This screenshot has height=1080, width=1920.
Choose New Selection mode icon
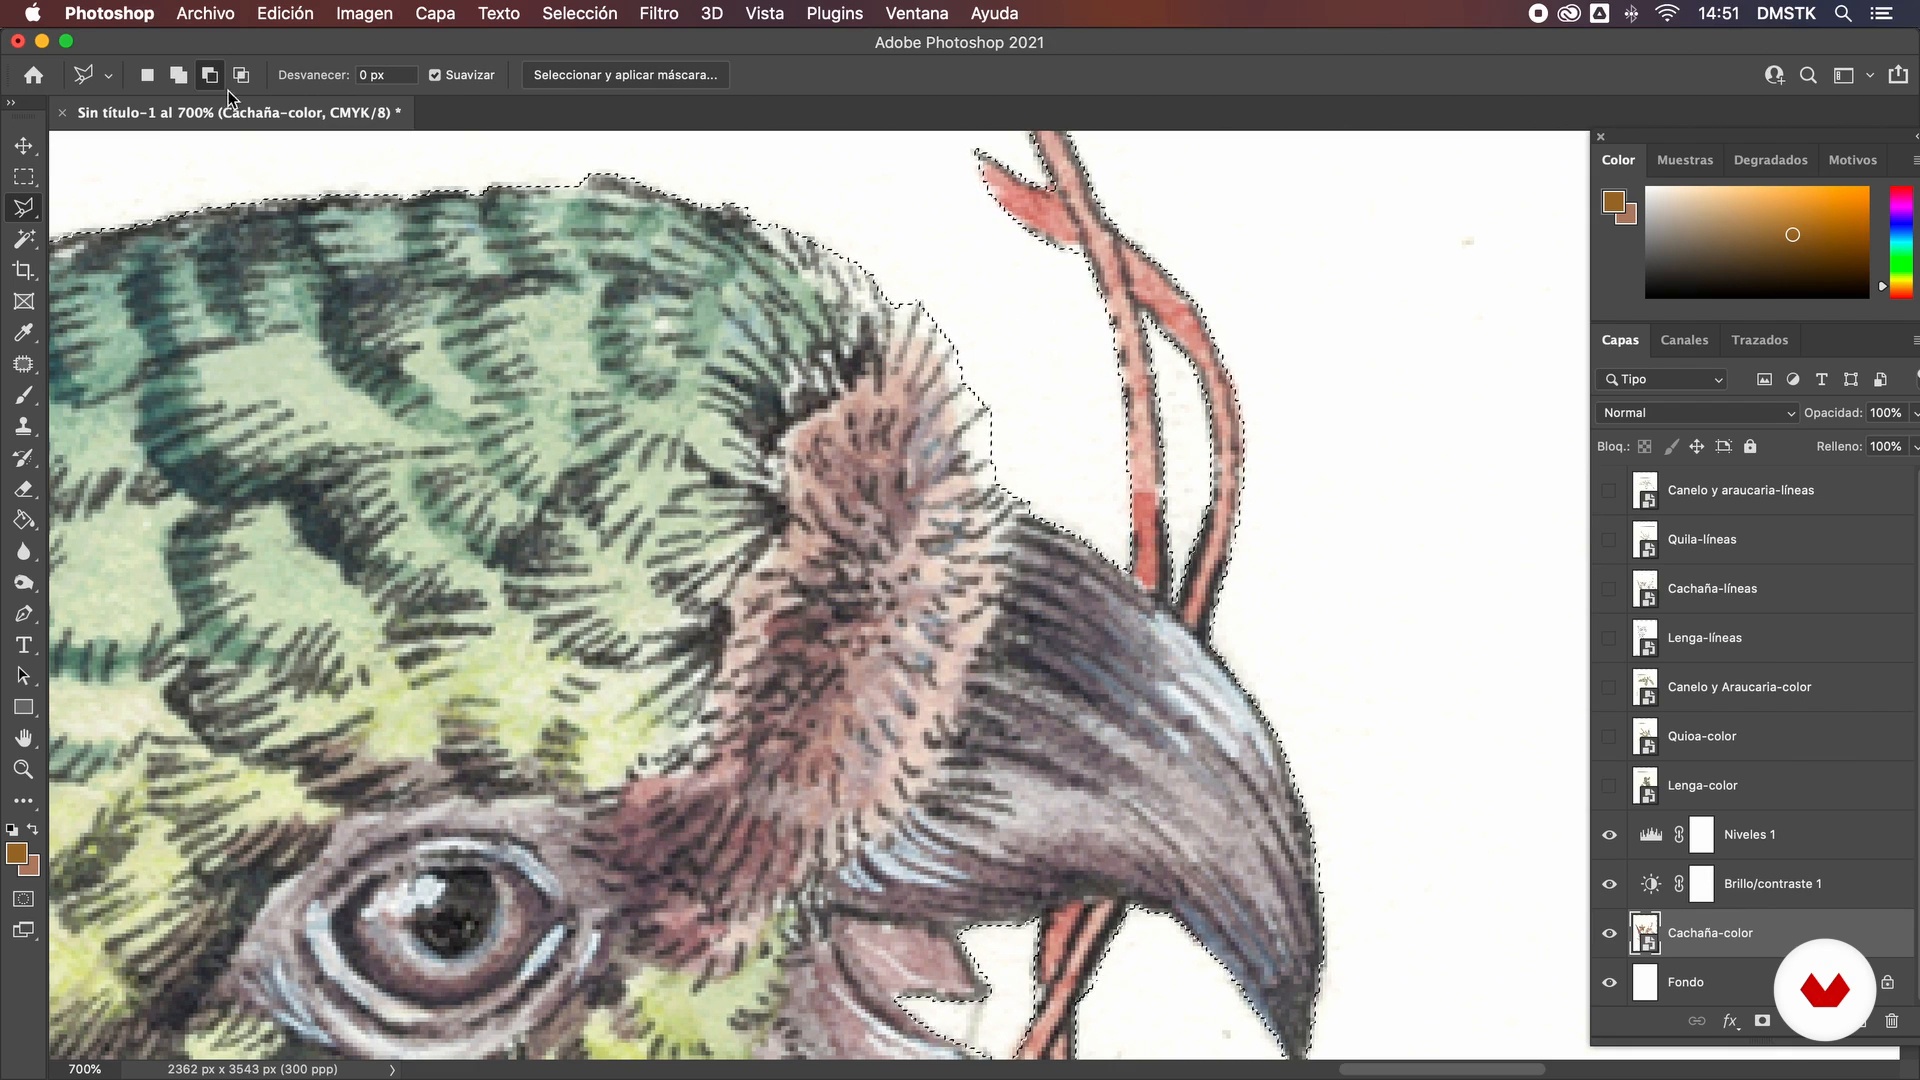tap(147, 75)
